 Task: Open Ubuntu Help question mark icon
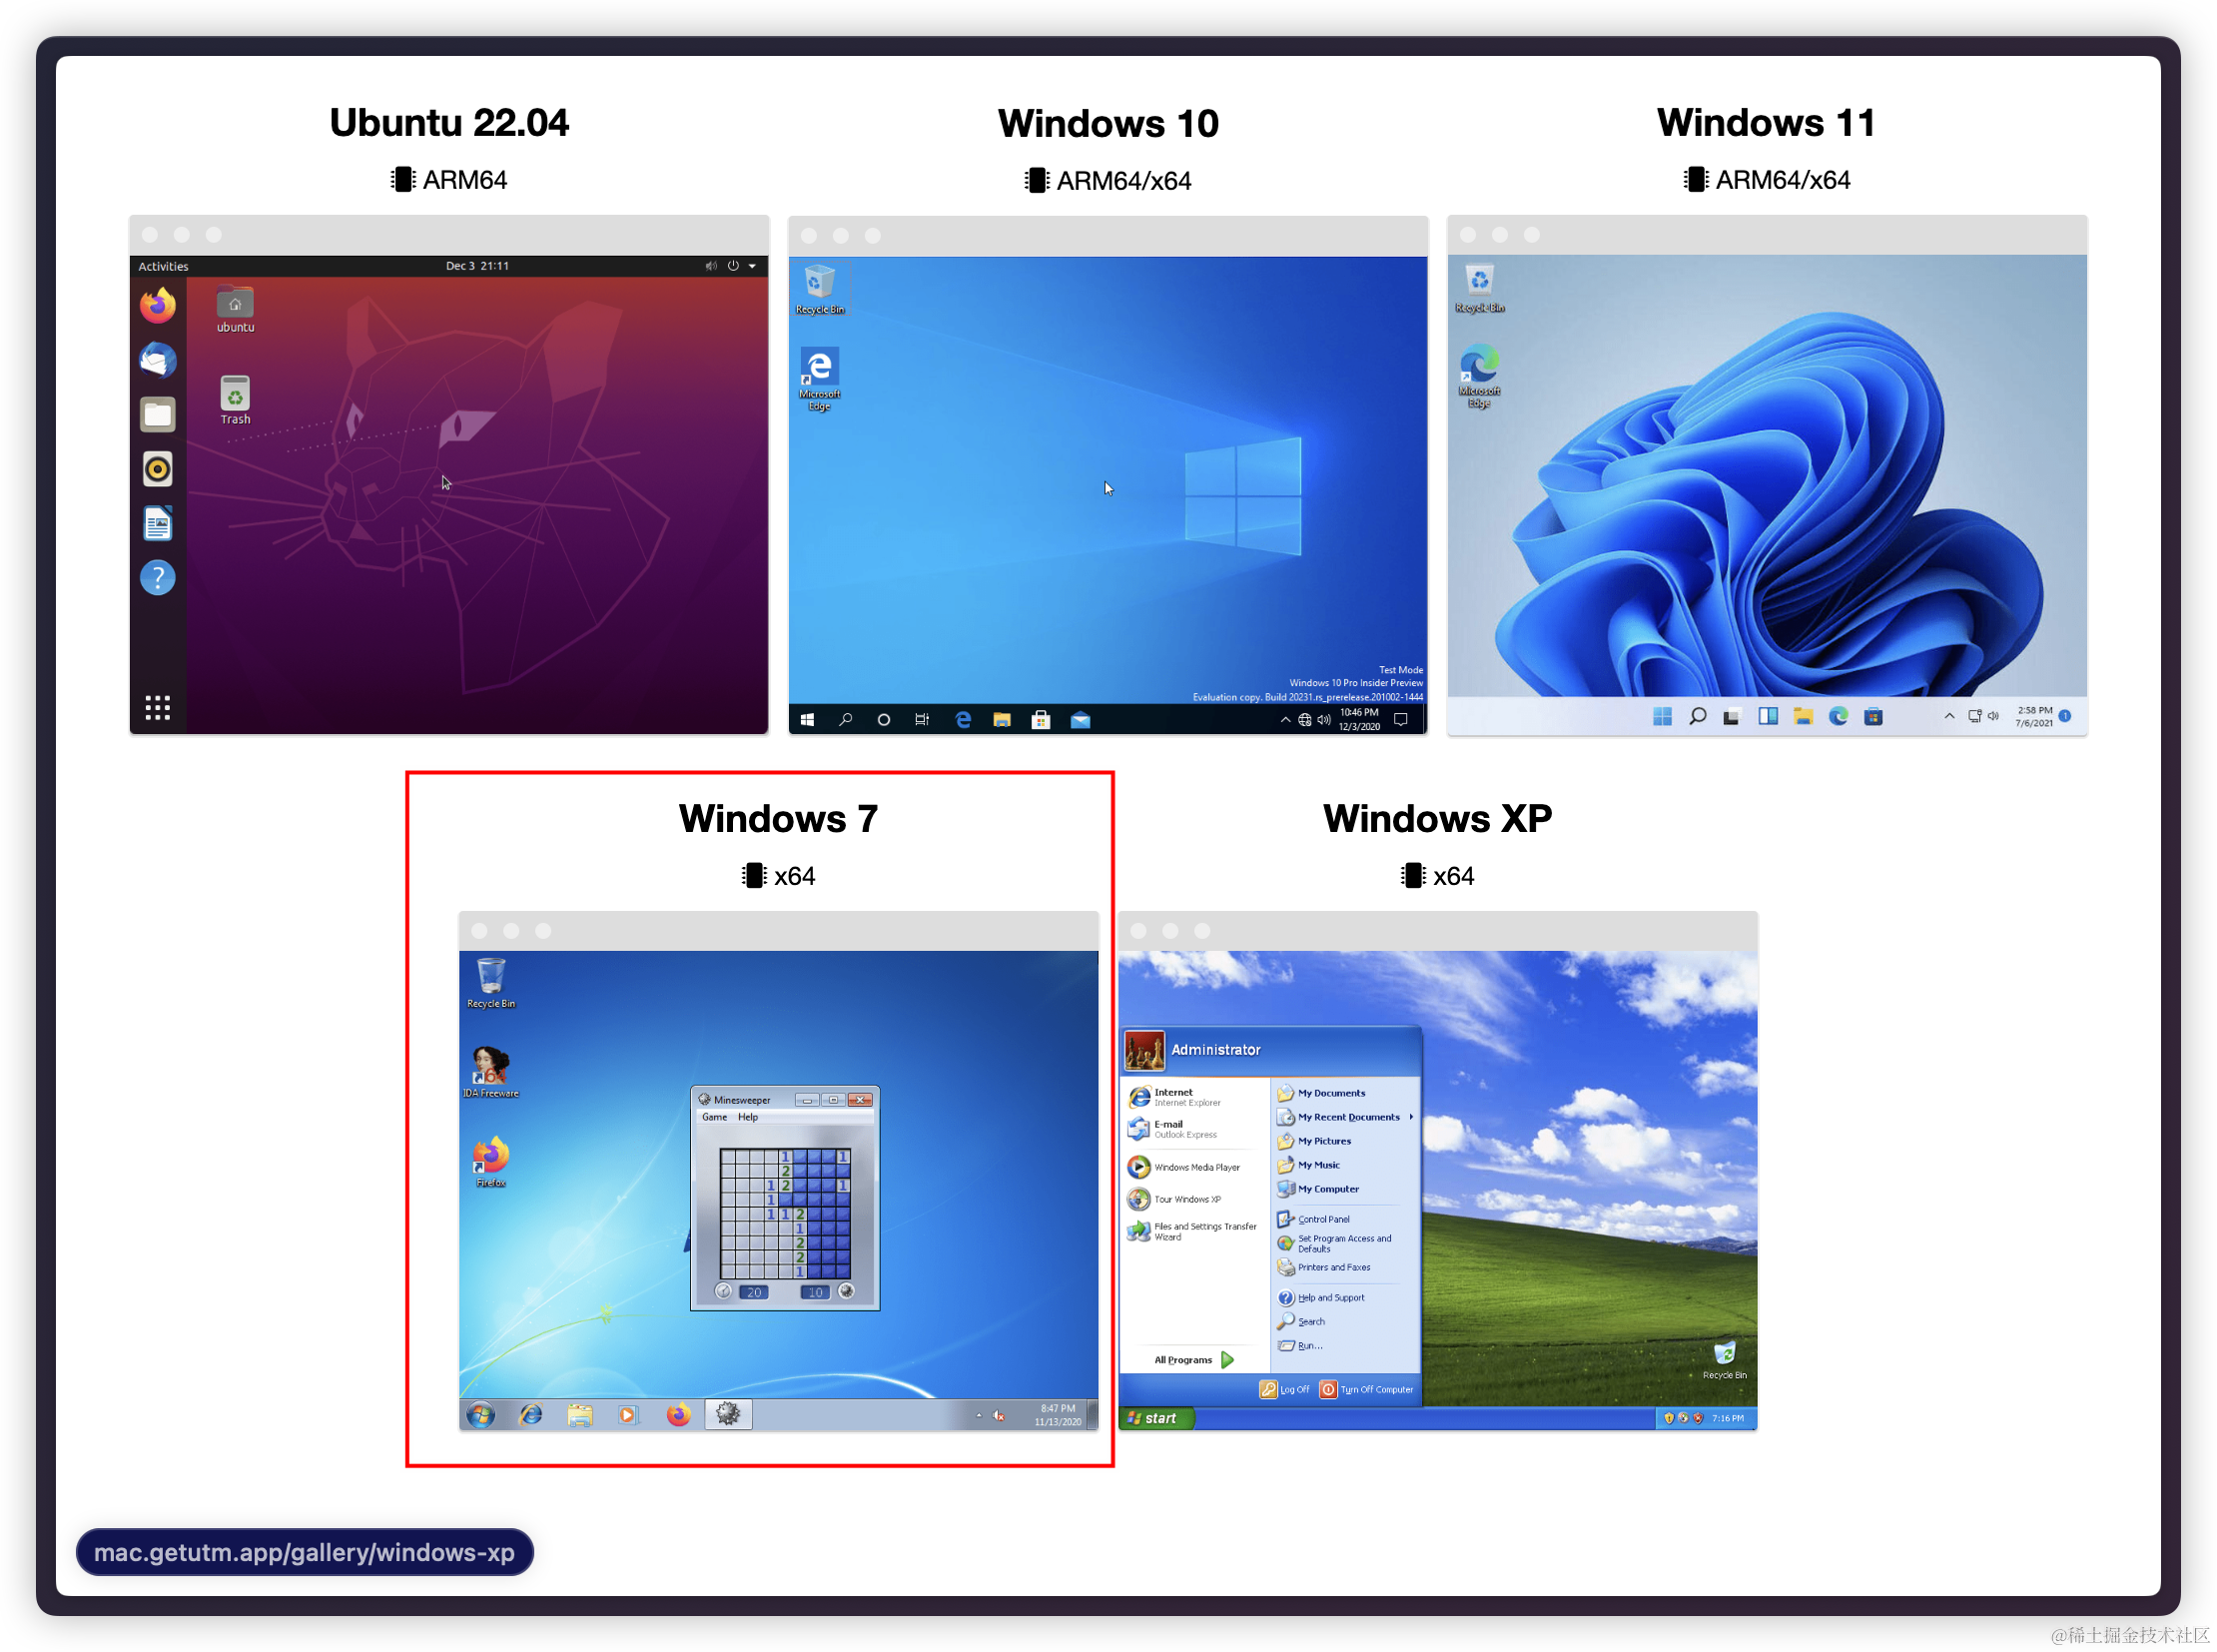tap(157, 577)
